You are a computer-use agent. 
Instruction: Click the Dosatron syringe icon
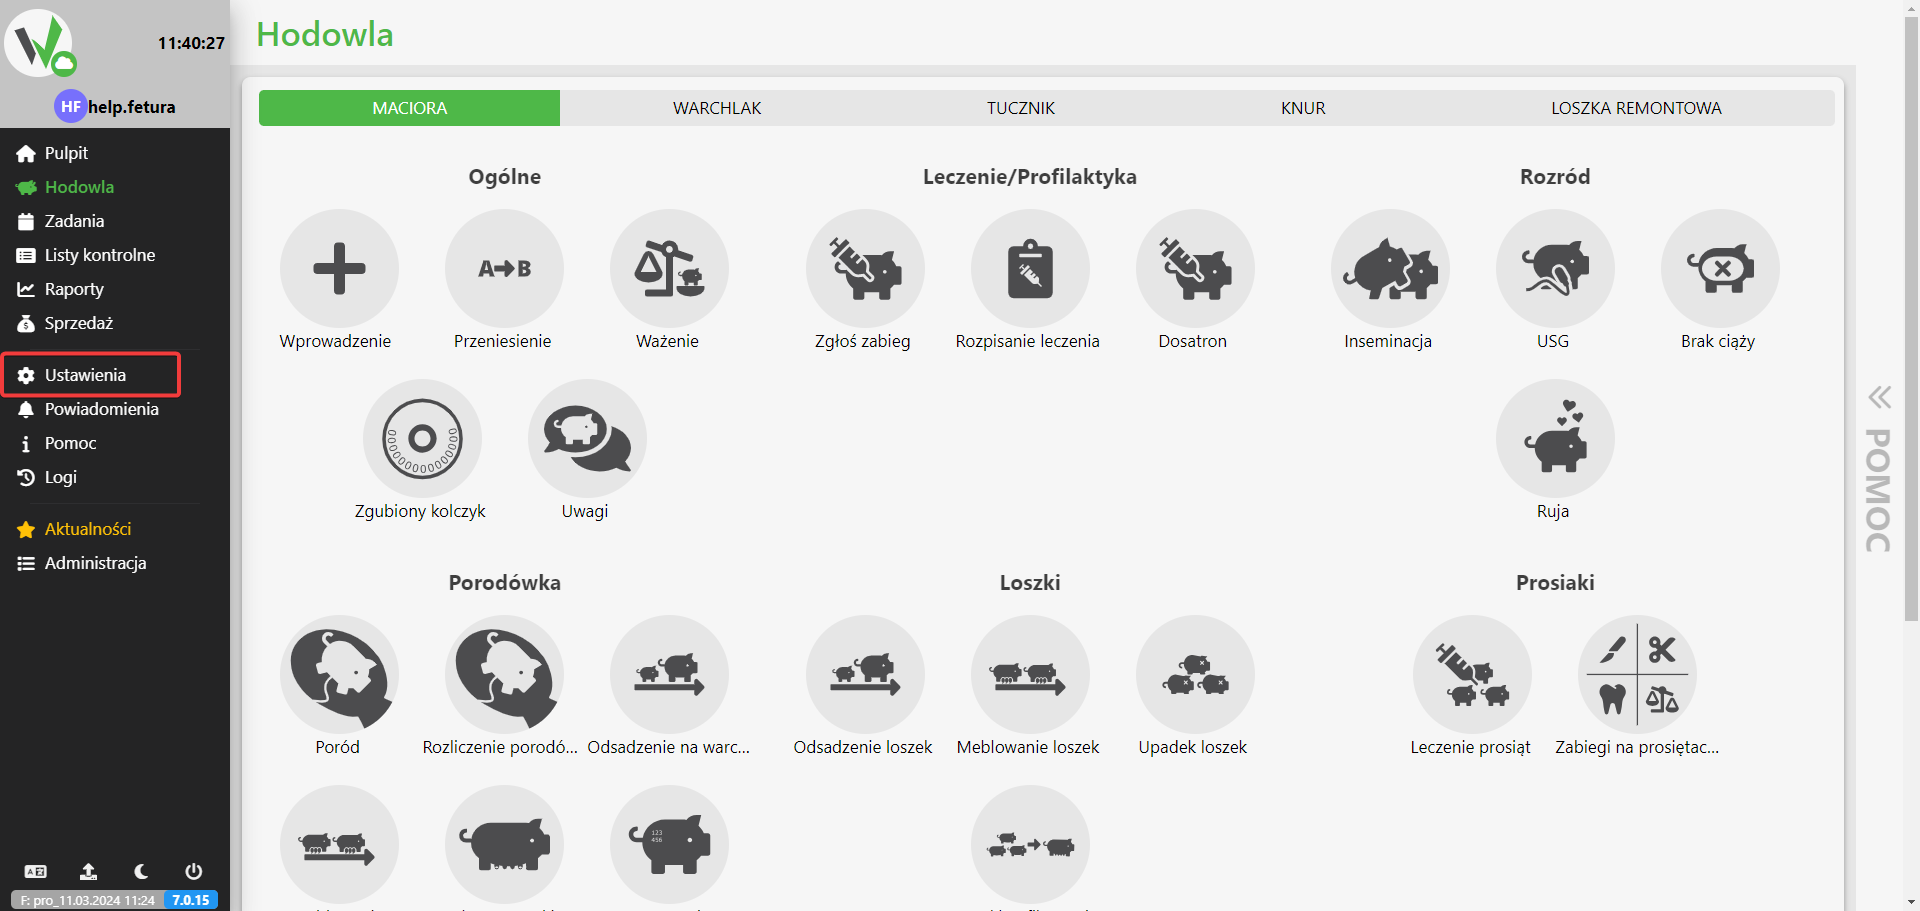pyautogui.click(x=1194, y=269)
